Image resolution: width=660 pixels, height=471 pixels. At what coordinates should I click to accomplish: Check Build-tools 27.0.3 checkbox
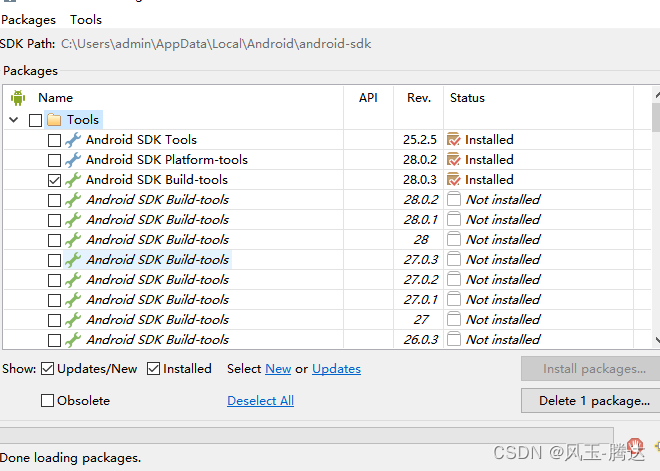[54, 261]
